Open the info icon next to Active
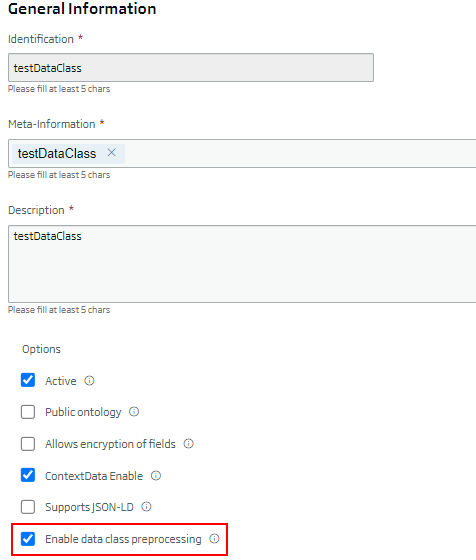This screenshot has height=560, width=476. [89, 381]
